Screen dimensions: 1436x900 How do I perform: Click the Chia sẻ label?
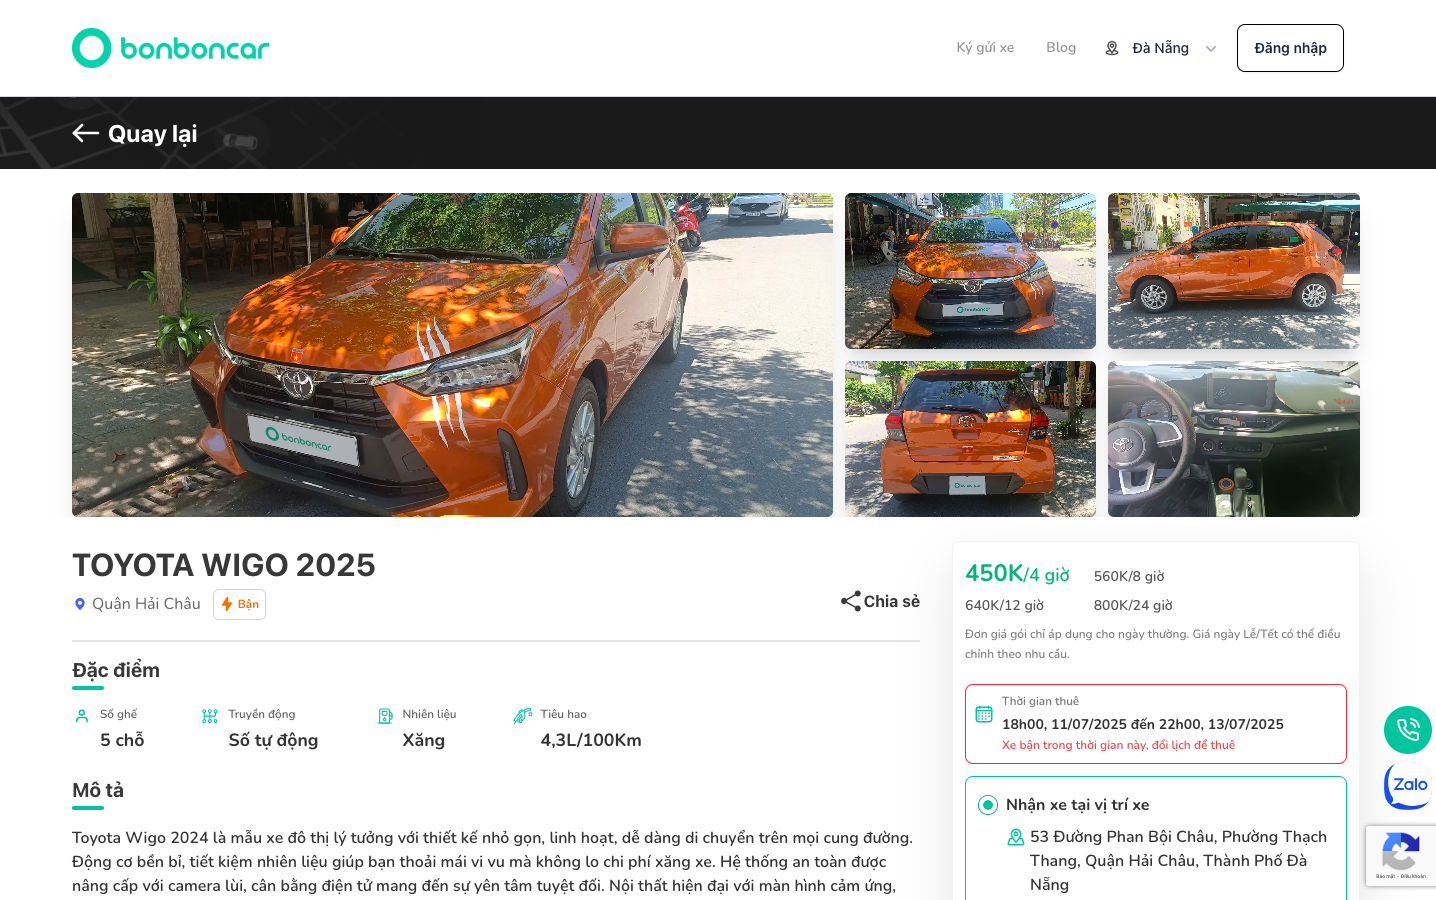[x=892, y=601]
